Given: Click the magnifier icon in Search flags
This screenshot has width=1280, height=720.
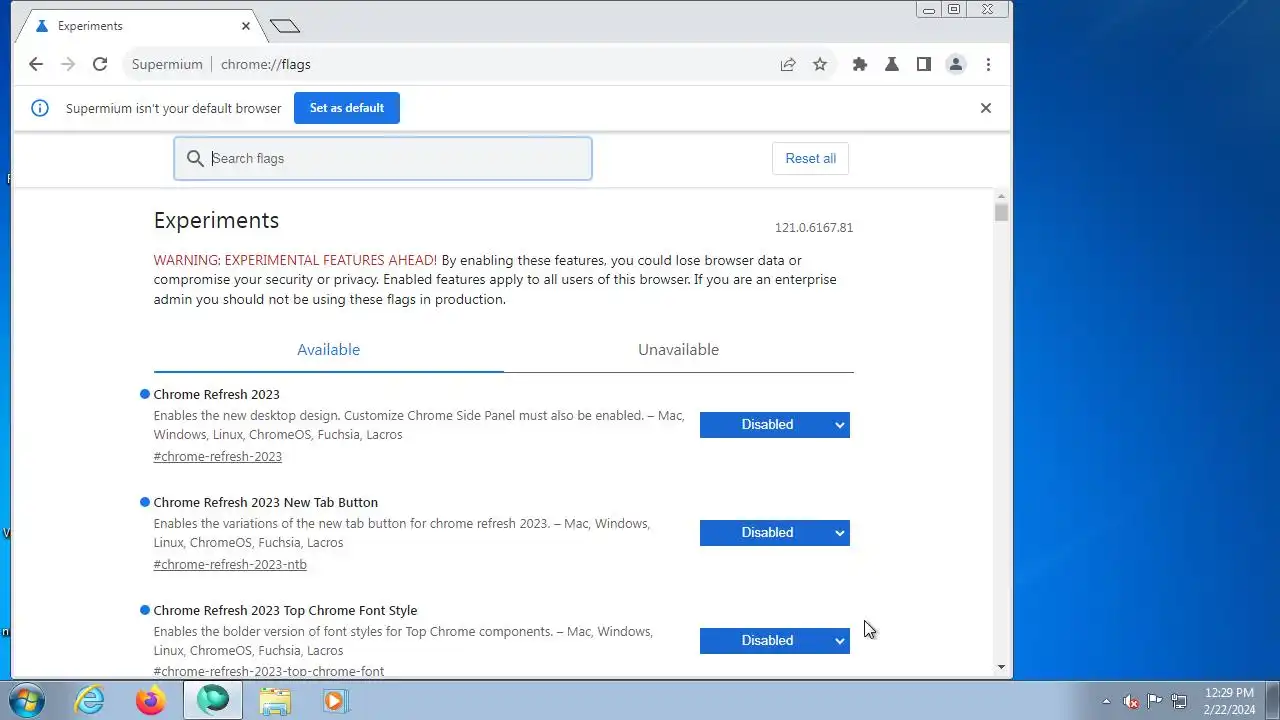Looking at the screenshot, I should [195, 158].
